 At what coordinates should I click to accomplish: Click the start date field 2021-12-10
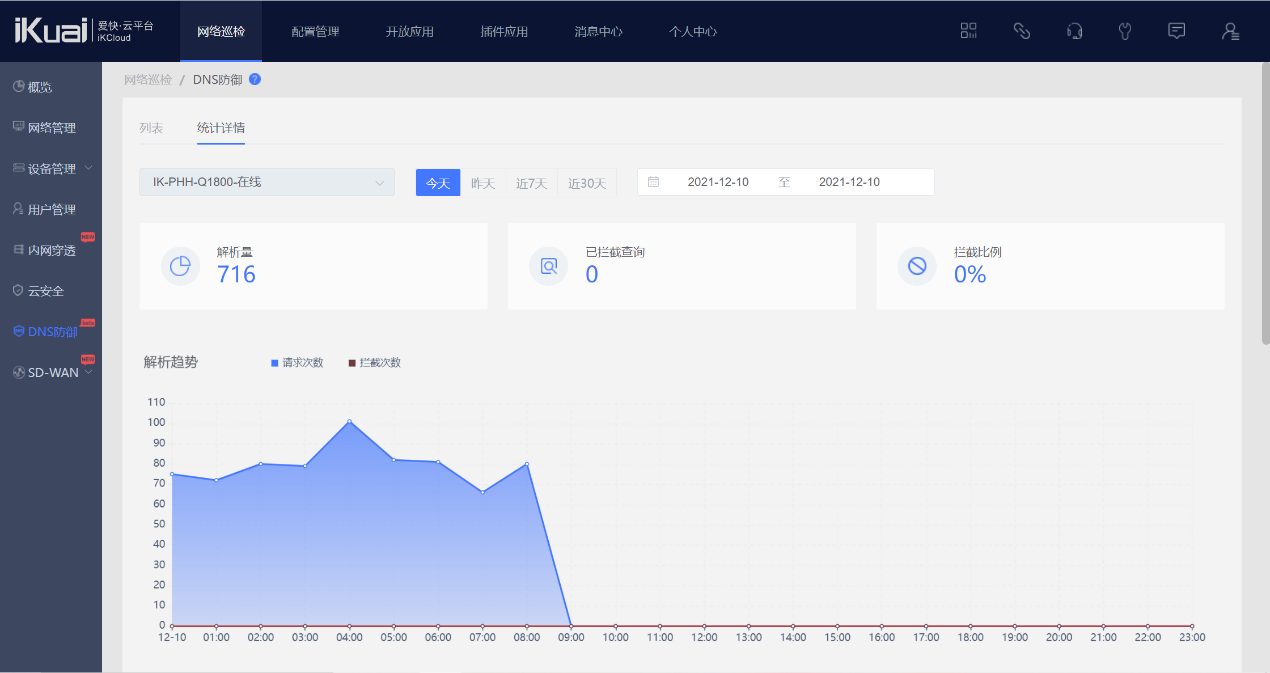point(718,182)
